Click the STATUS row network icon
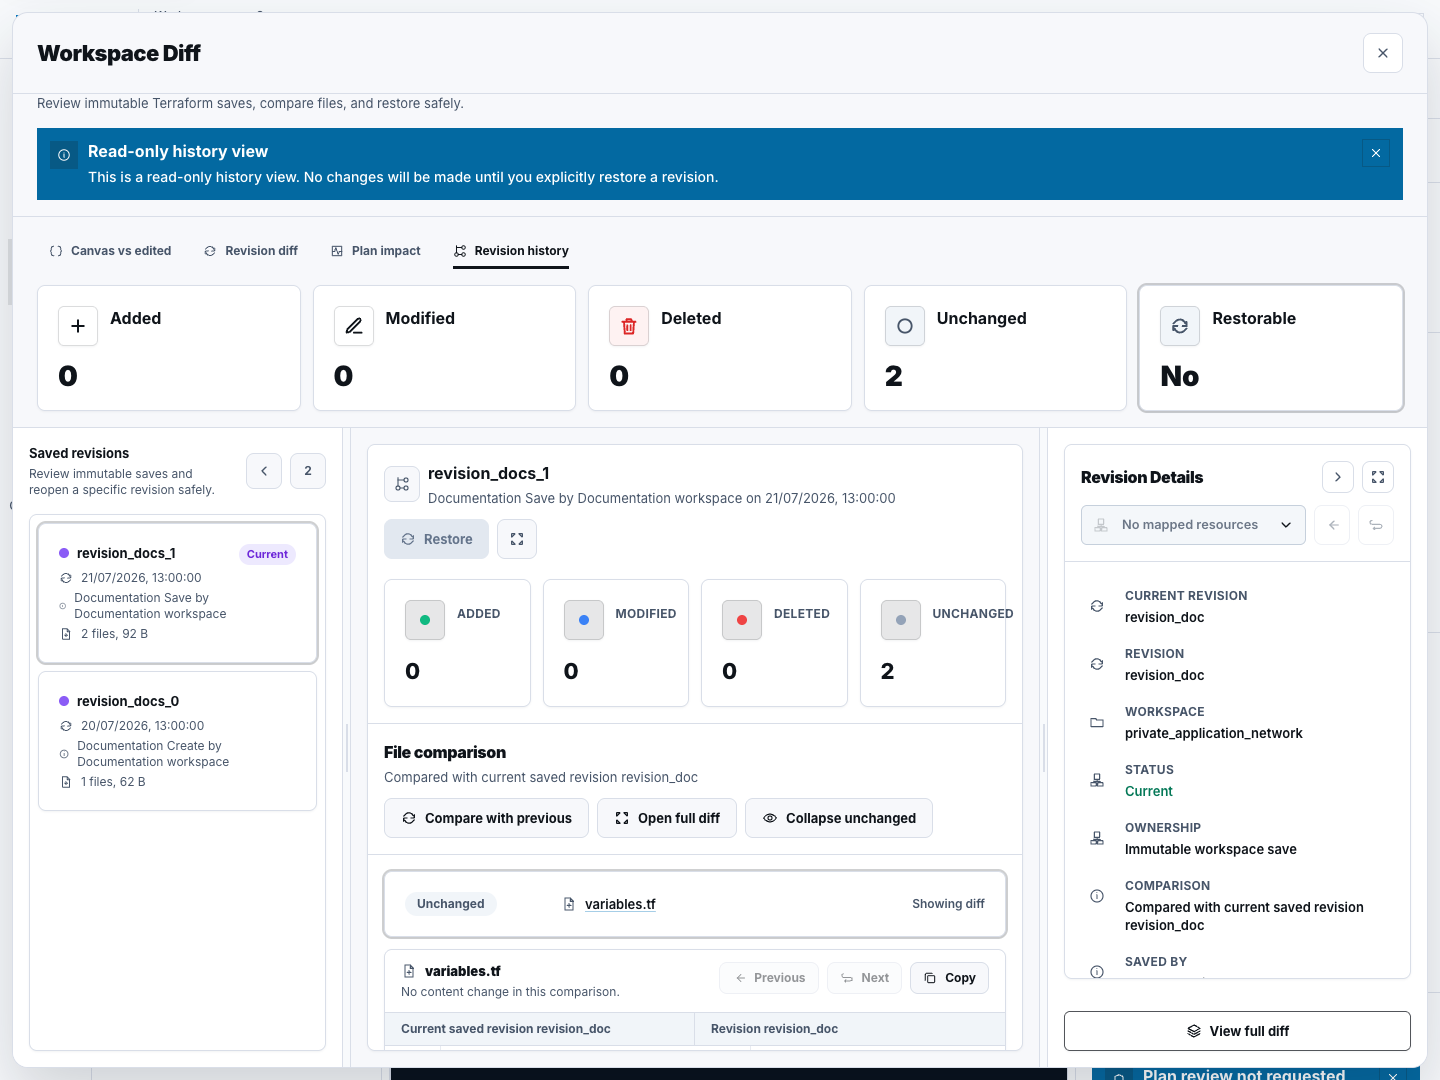1440x1080 pixels. pos(1097,780)
